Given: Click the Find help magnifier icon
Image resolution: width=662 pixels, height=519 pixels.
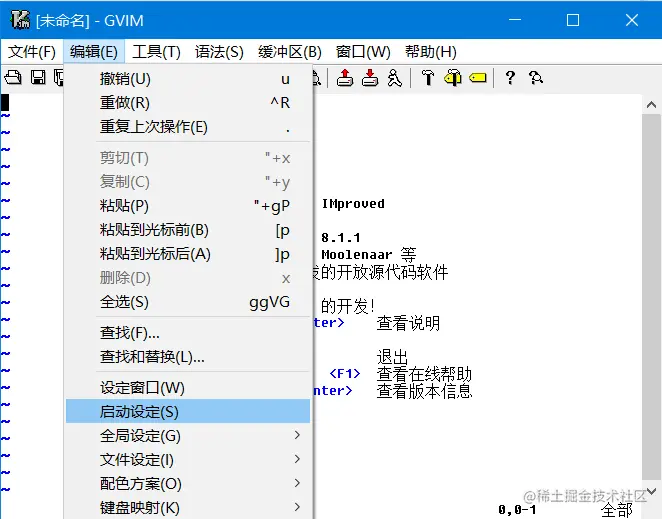Looking at the screenshot, I should [x=536, y=78].
